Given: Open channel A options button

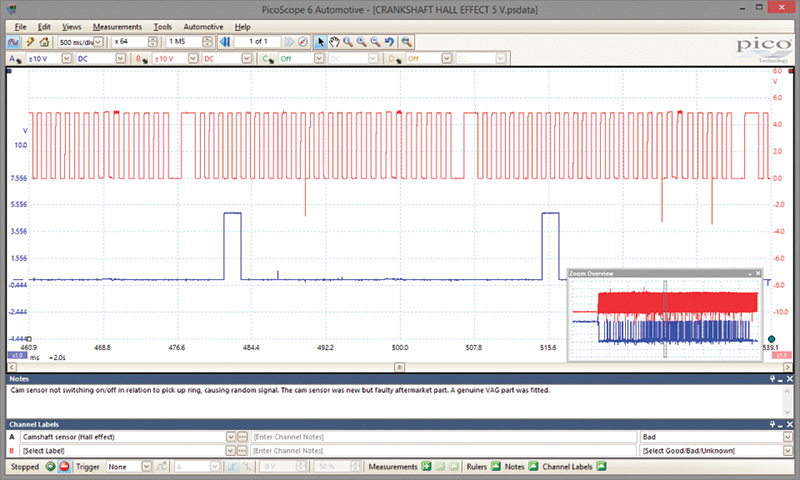Looking at the screenshot, I should (14, 59).
